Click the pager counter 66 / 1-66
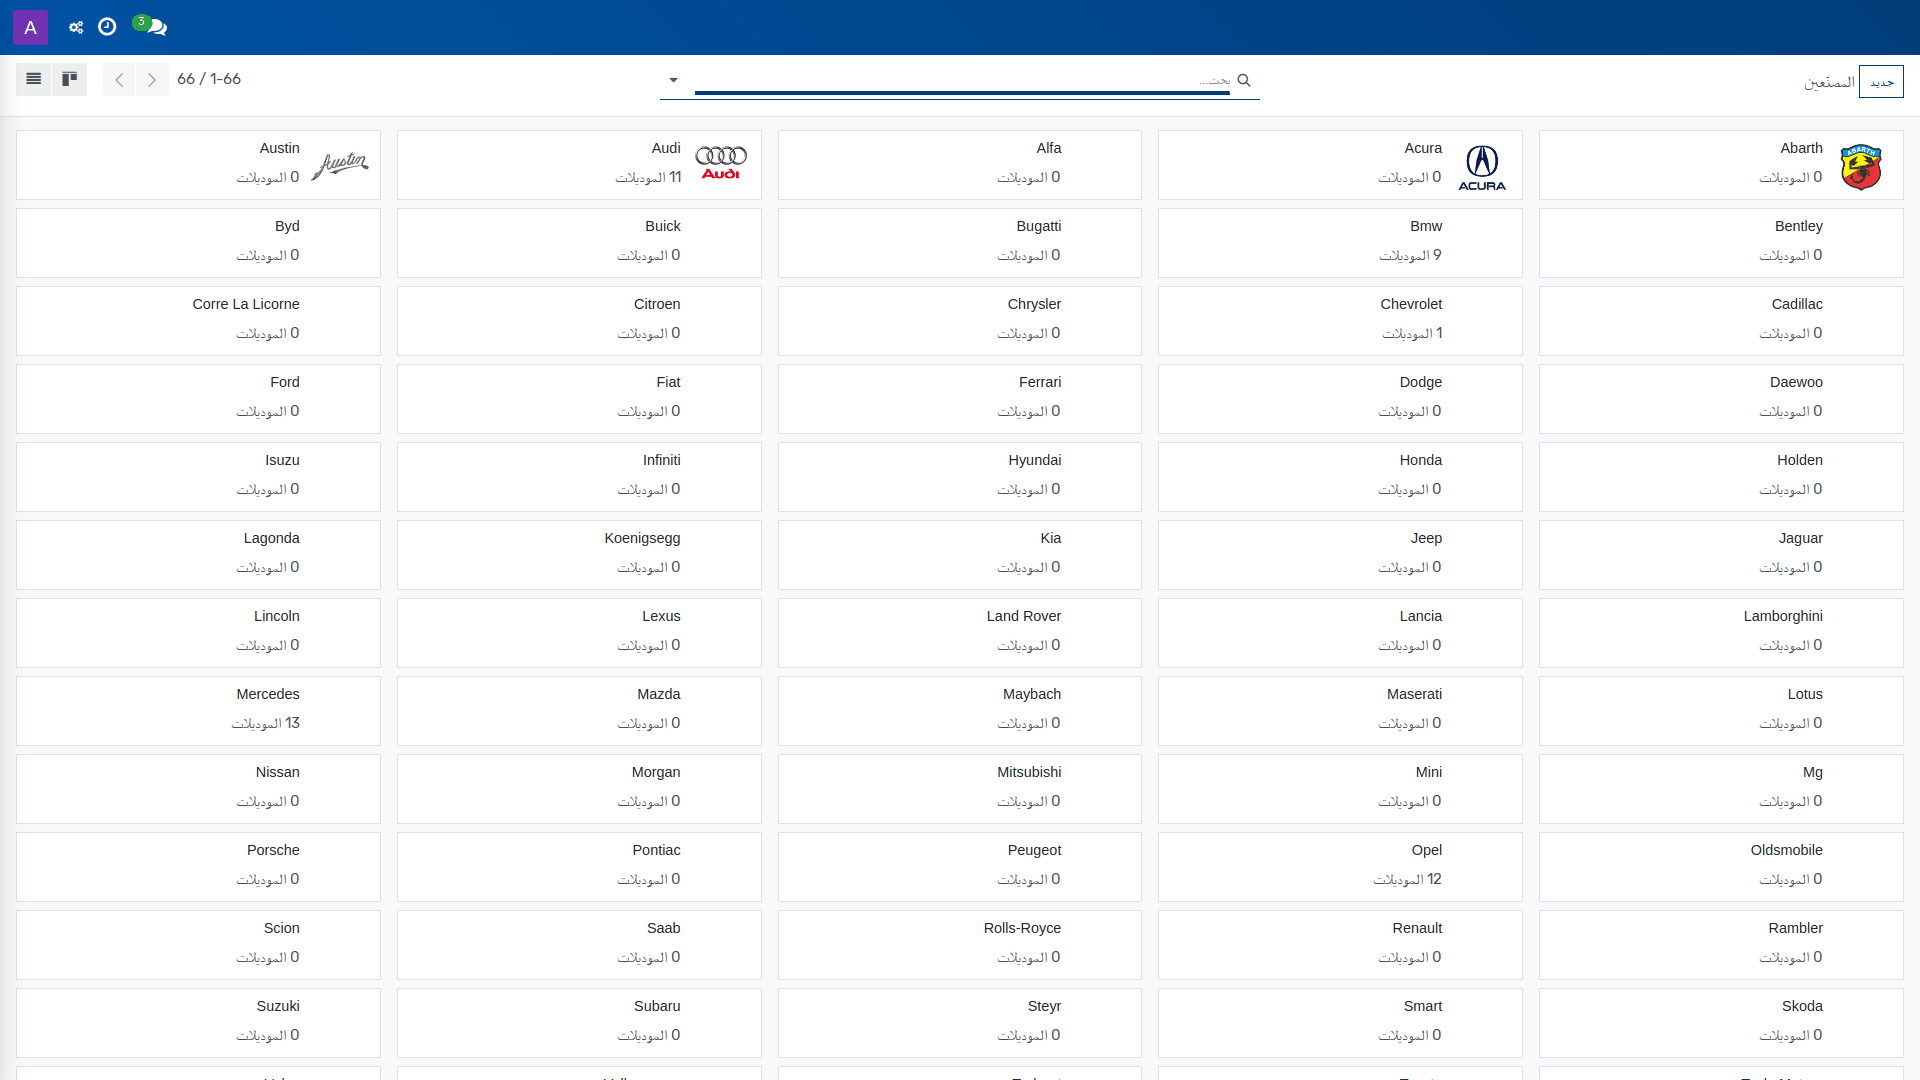1920x1080 pixels. [x=209, y=79]
